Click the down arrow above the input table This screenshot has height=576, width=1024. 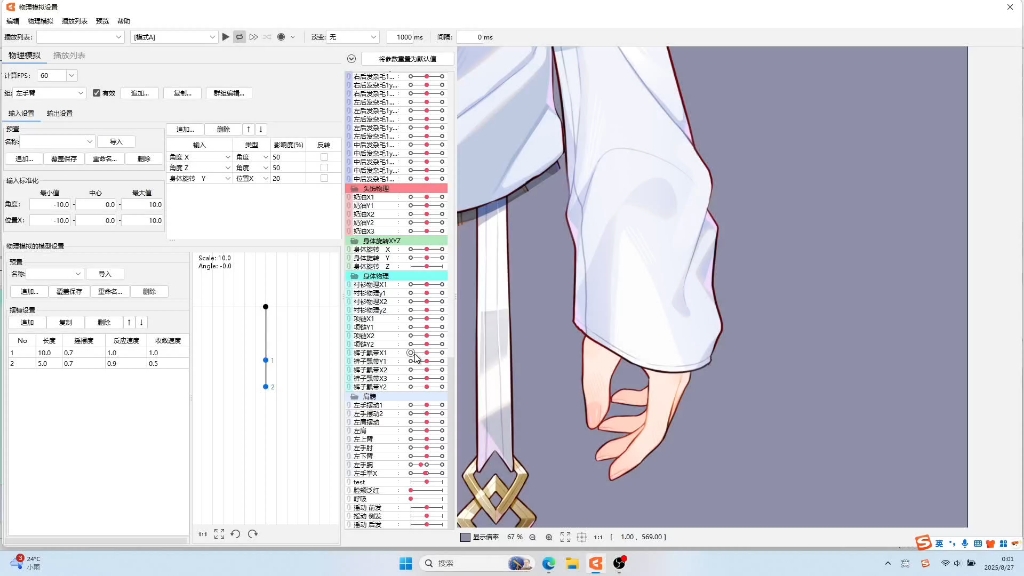pos(261,129)
